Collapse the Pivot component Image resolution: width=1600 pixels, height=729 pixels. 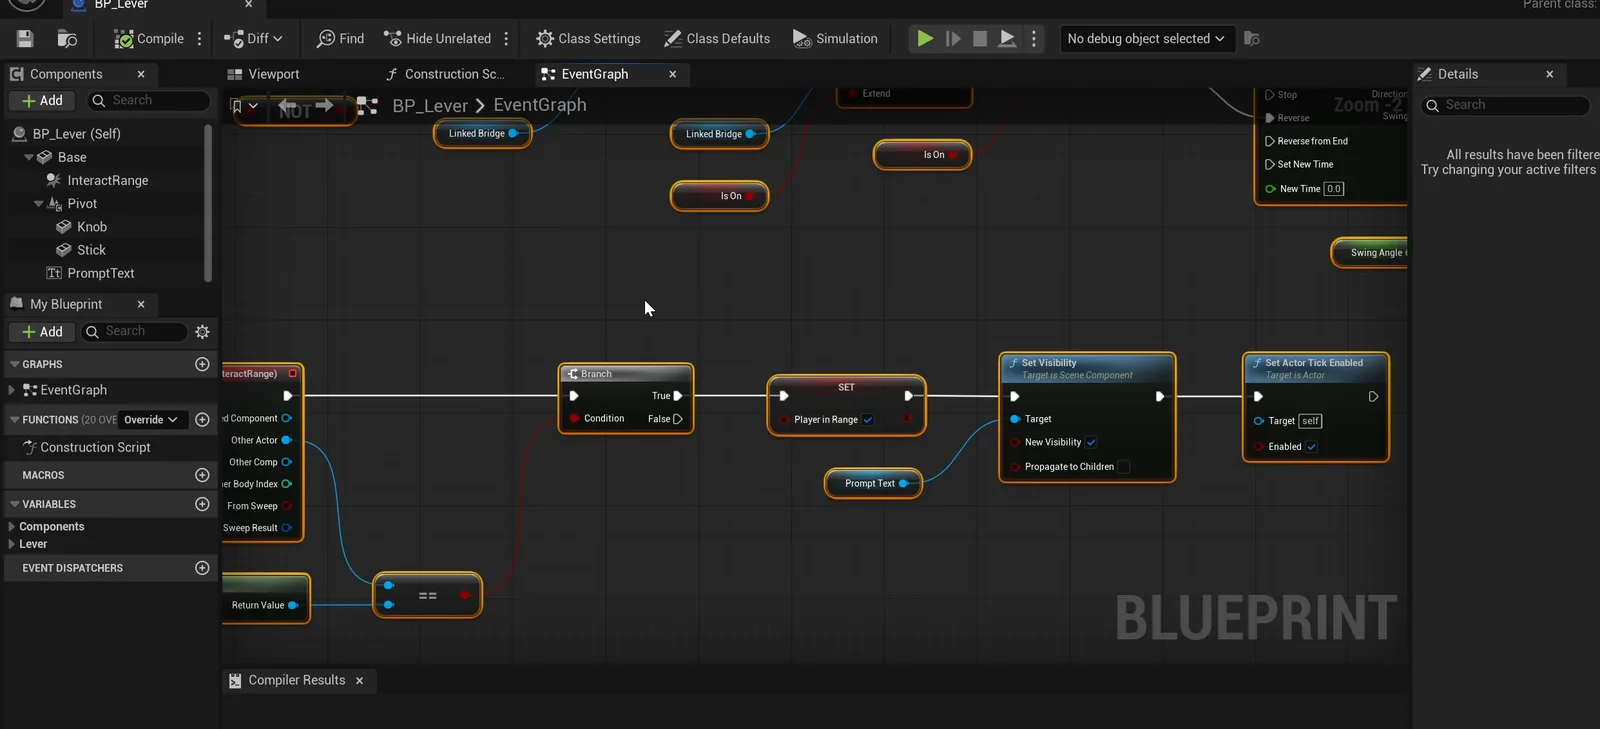[x=39, y=203]
